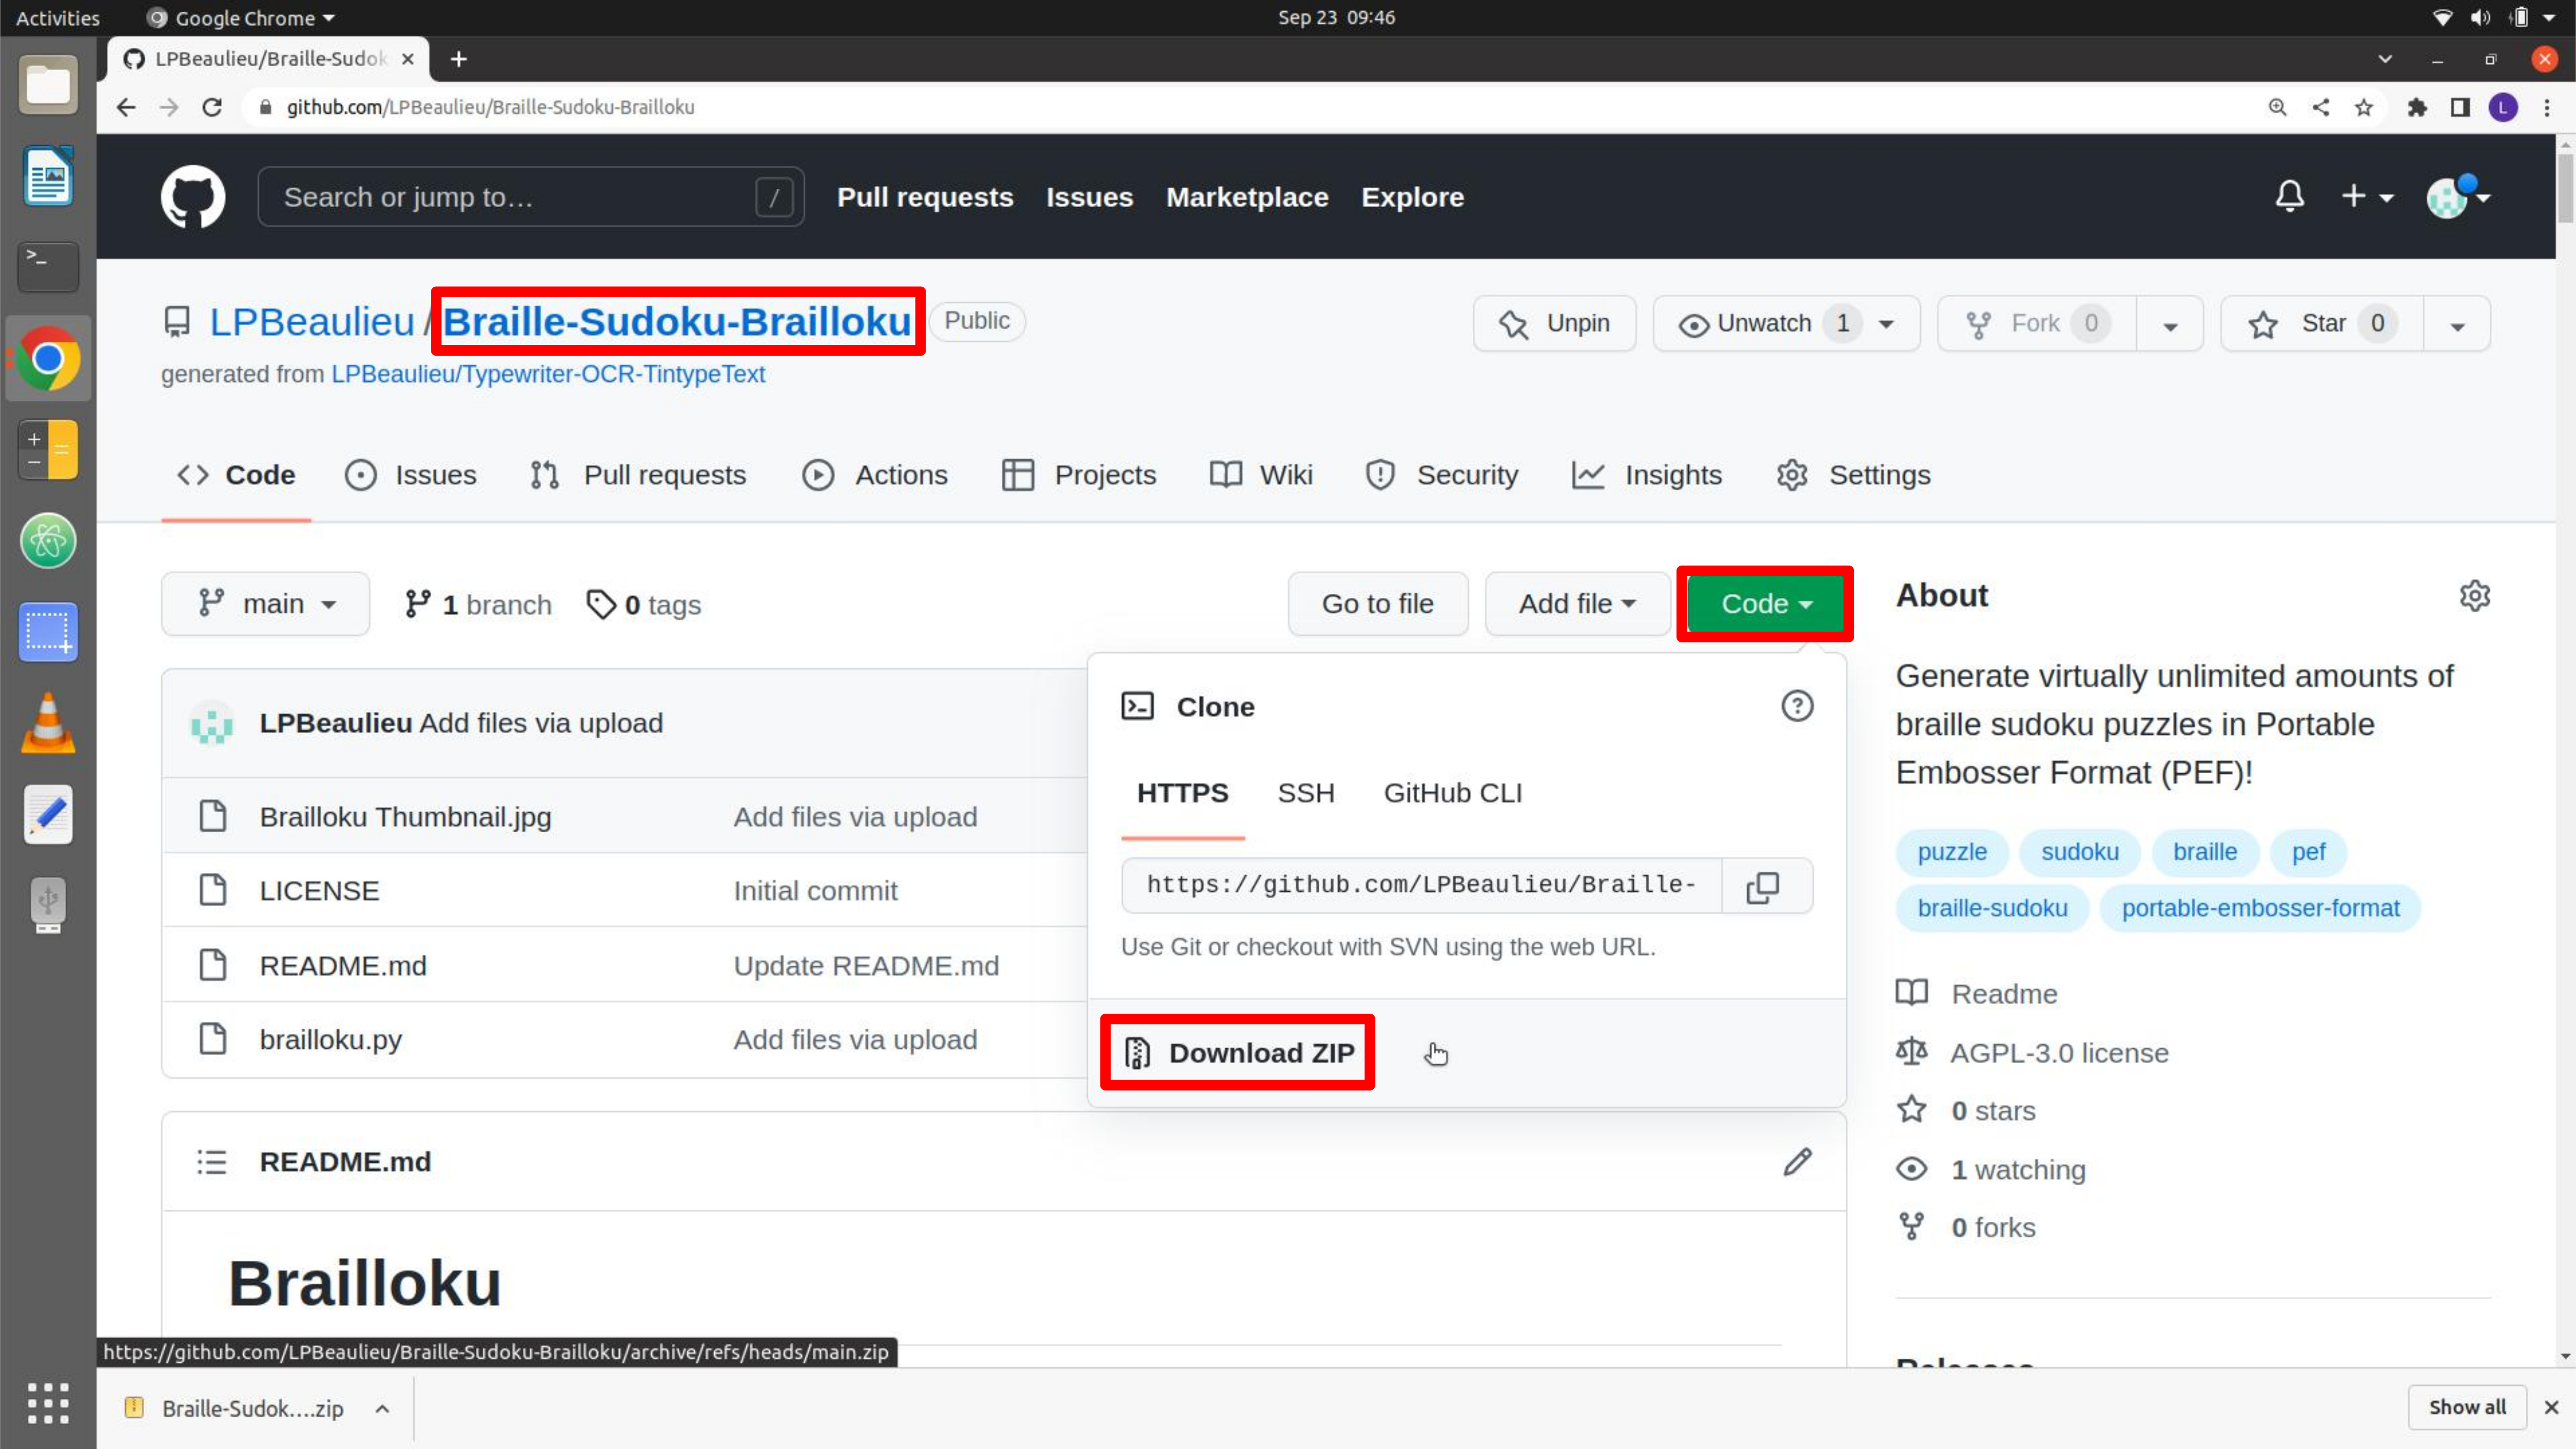Image resolution: width=2576 pixels, height=1449 pixels.
Task: Open GitHub home via Octocat logo
Action: pos(193,196)
